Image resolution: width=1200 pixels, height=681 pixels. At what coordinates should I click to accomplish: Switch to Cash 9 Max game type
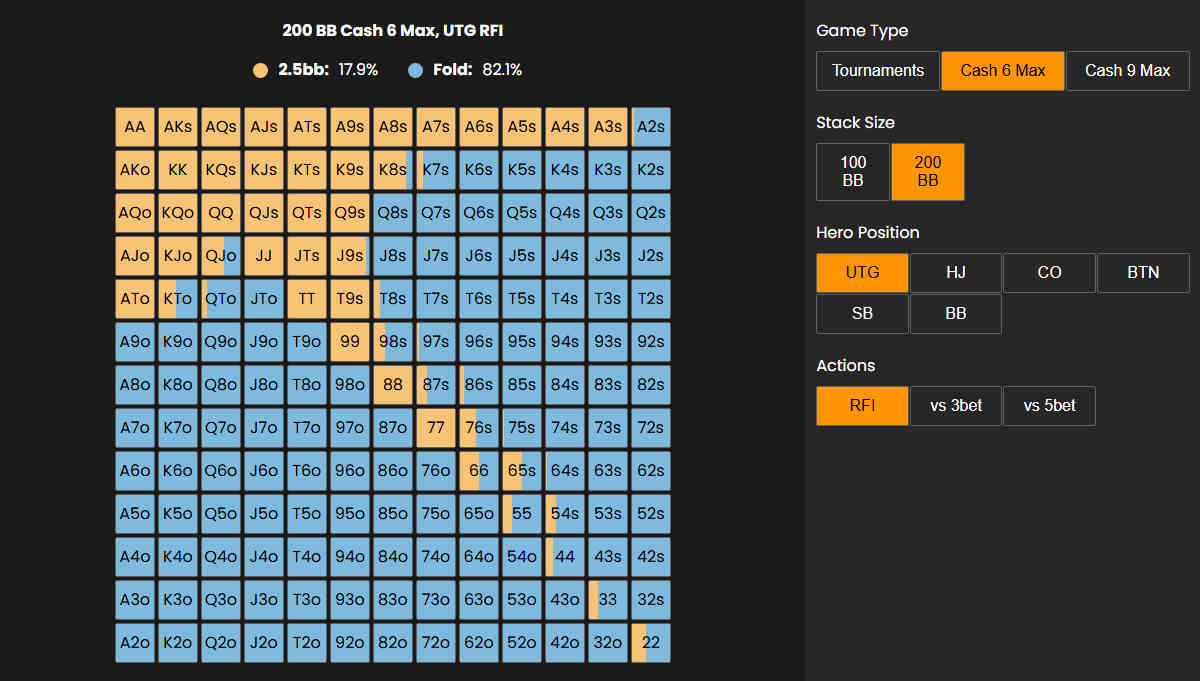[1127, 71]
